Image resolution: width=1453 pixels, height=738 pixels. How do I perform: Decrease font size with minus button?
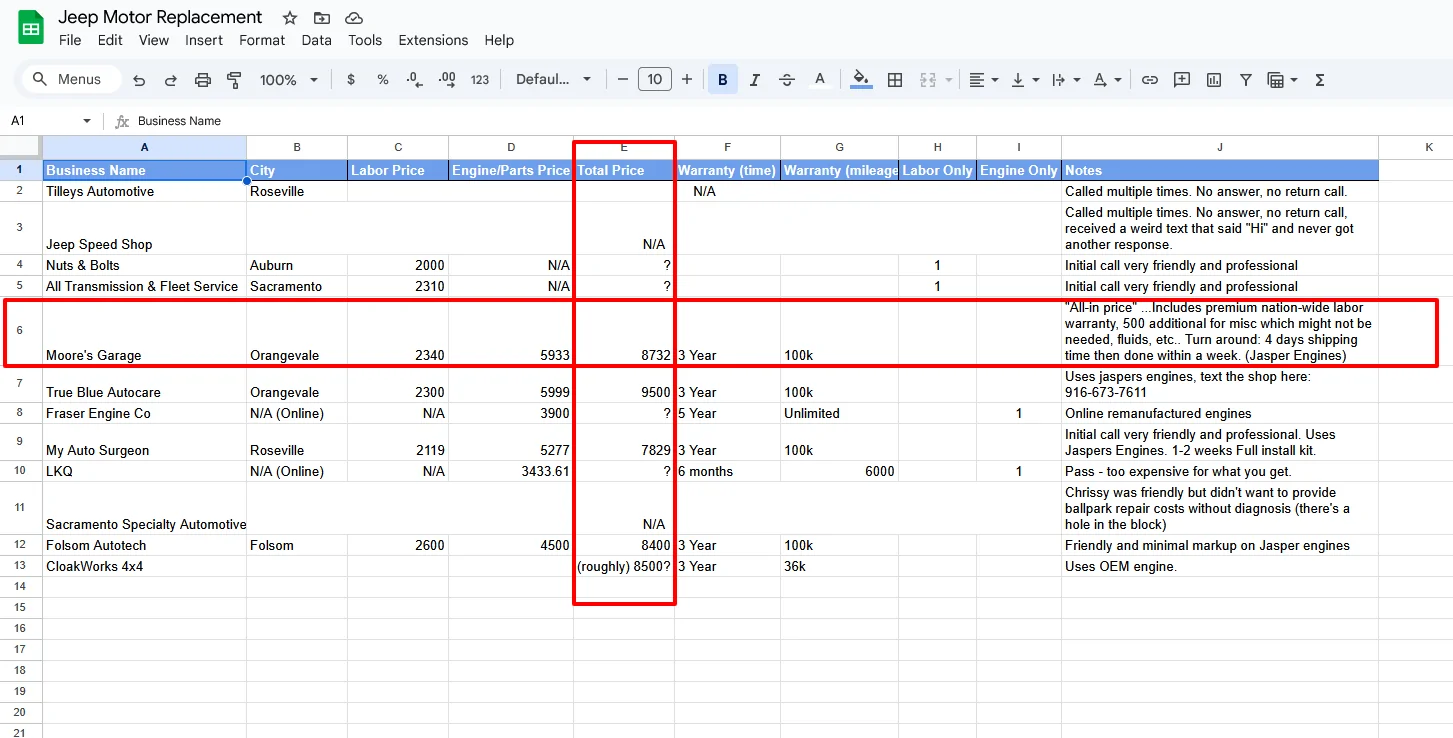pyautogui.click(x=622, y=80)
